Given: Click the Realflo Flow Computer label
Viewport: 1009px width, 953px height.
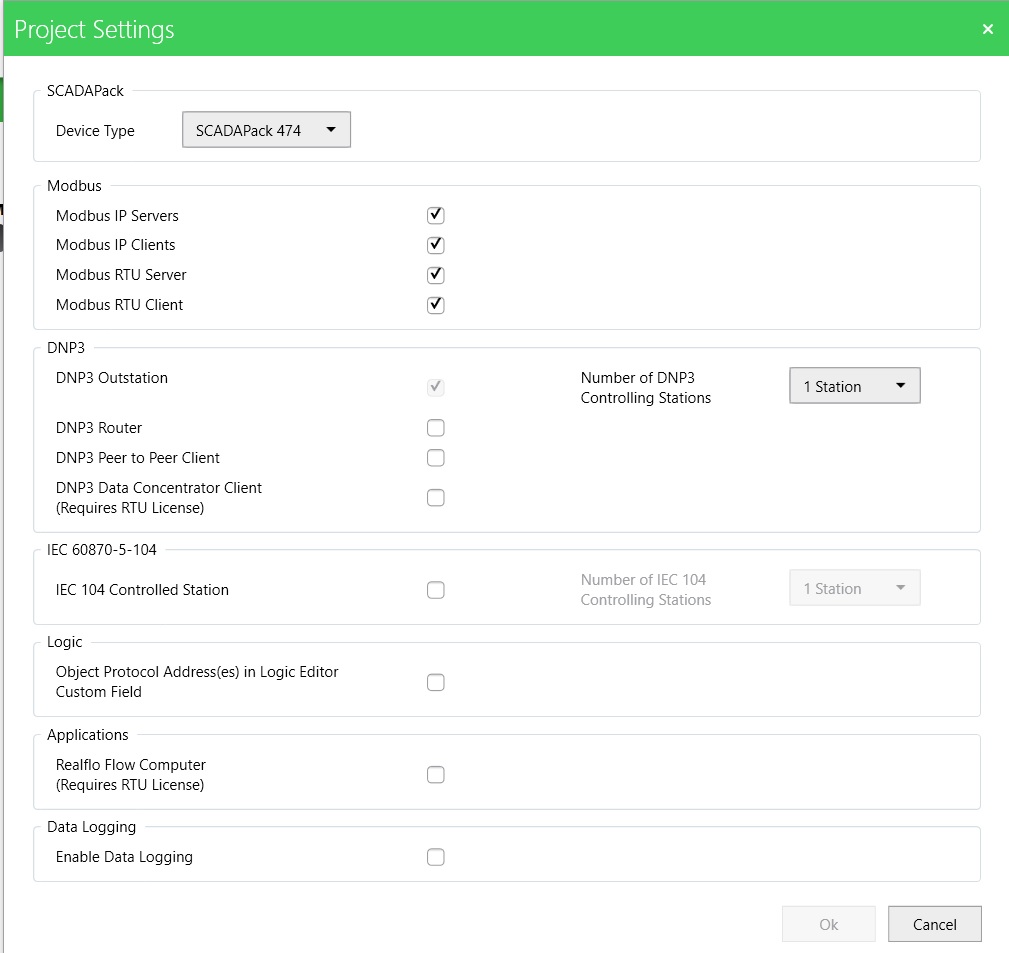Looking at the screenshot, I should [x=131, y=775].
